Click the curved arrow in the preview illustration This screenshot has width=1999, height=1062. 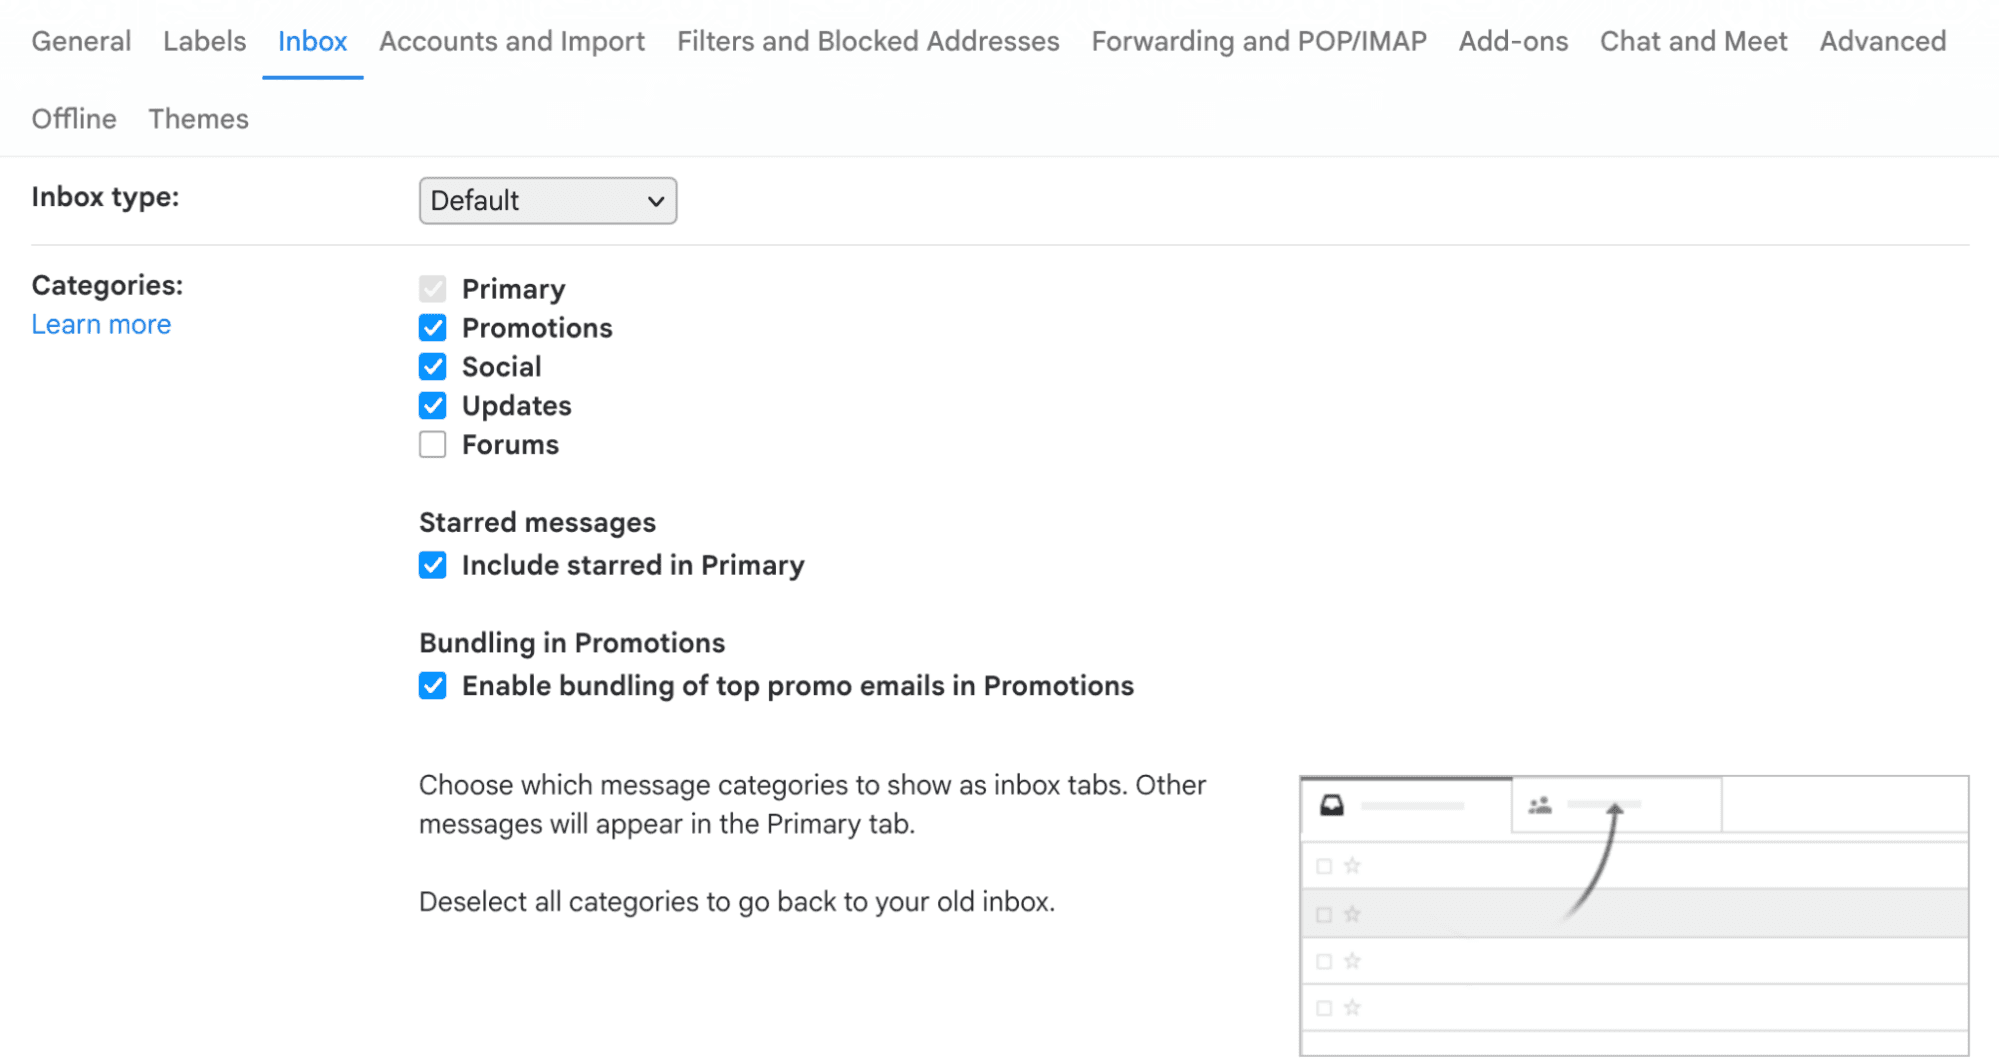point(1600,860)
